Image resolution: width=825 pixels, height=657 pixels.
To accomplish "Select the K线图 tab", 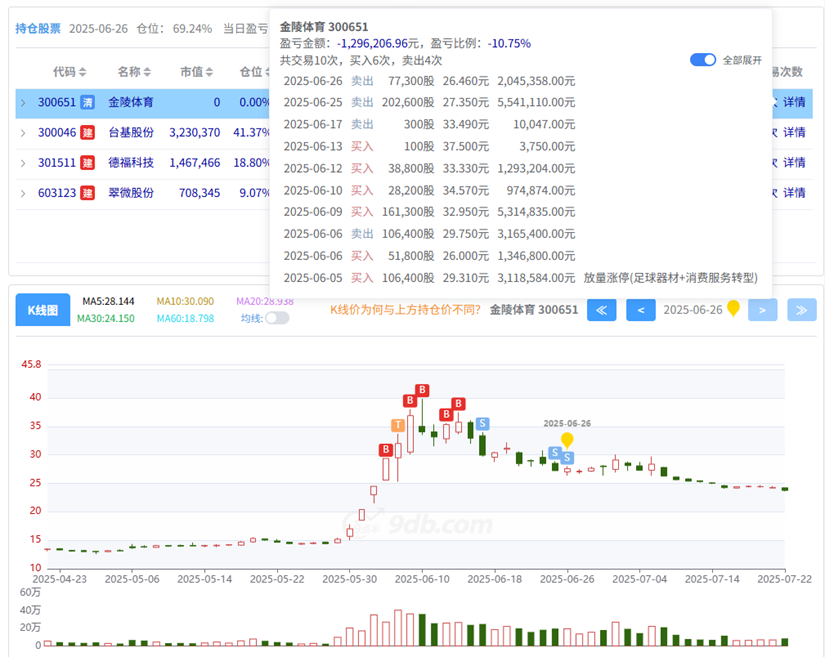I will [43, 310].
